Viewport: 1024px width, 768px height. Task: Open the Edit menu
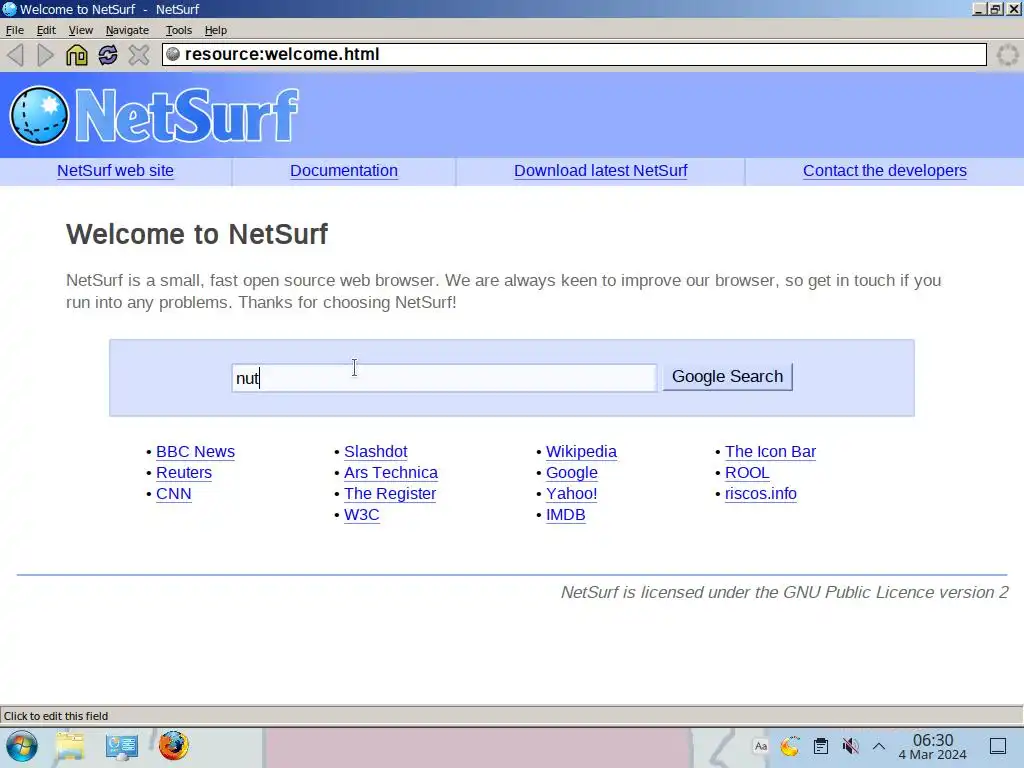[x=46, y=30]
